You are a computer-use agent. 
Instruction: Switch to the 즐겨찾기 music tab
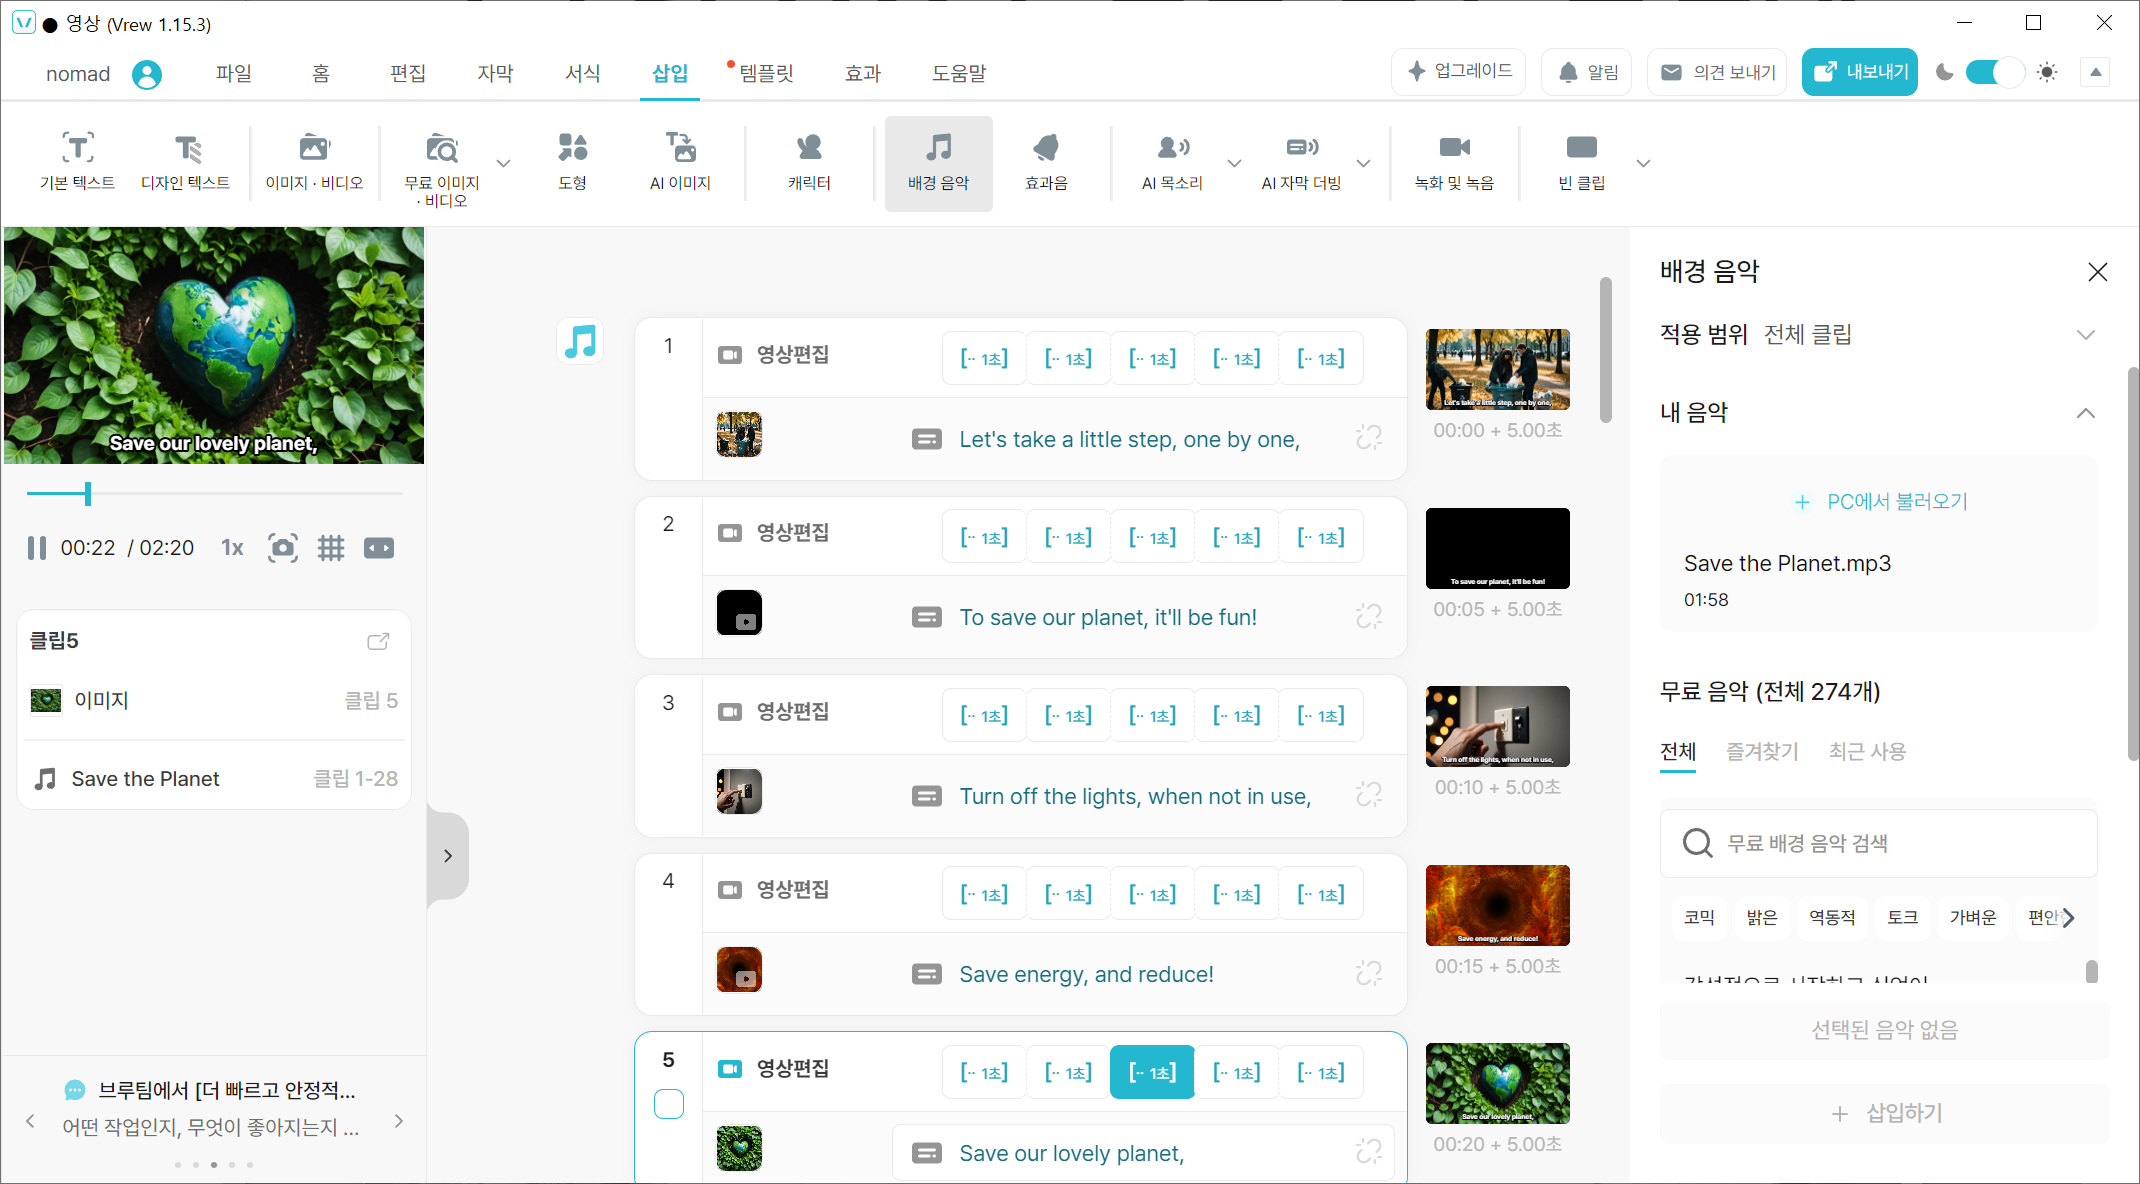[x=1762, y=751]
